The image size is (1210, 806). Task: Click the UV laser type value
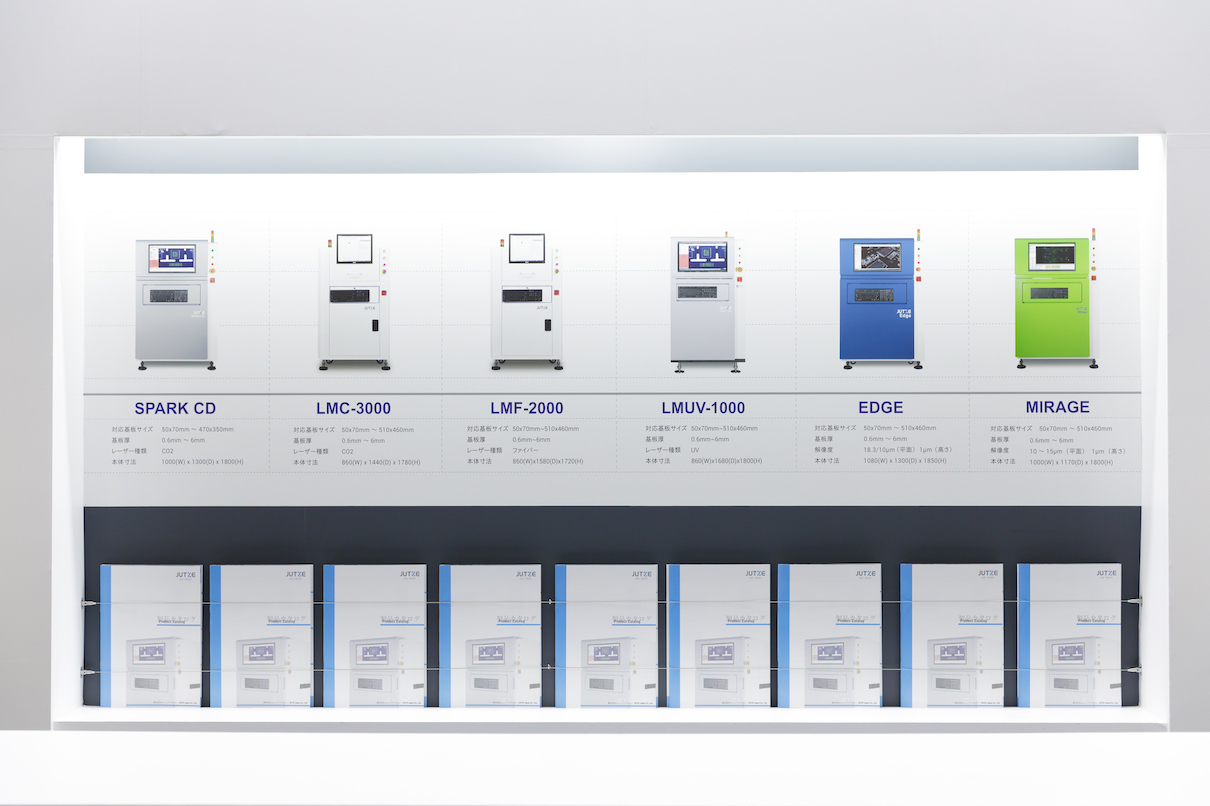[695, 451]
